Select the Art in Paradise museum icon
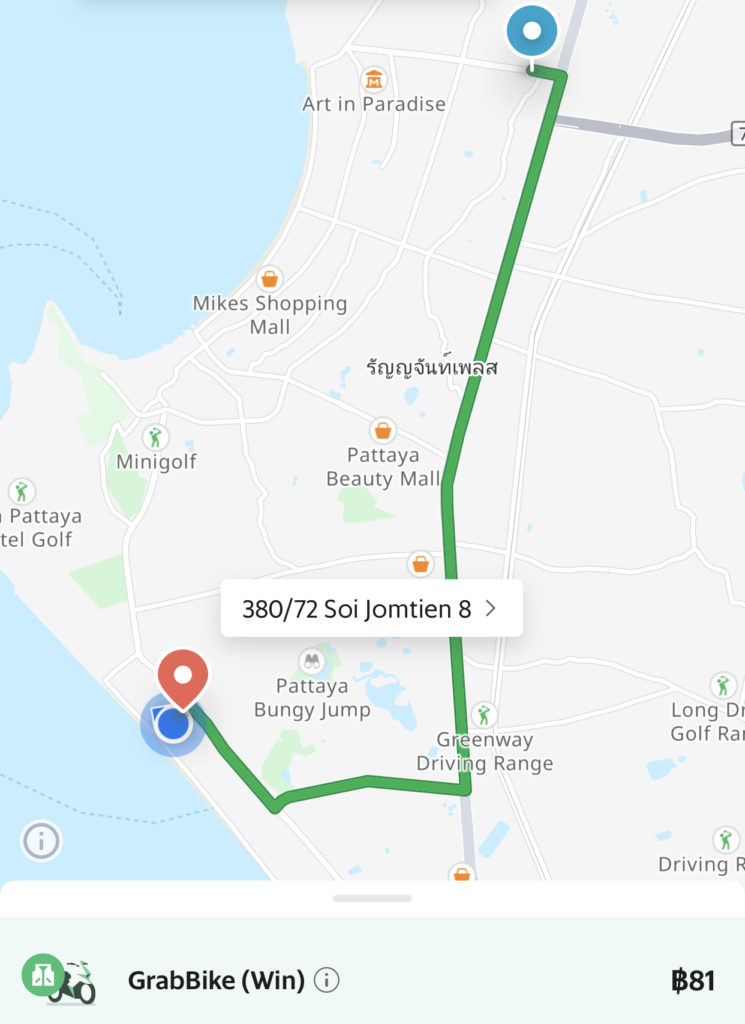Image resolution: width=745 pixels, height=1024 pixels. pyautogui.click(x=373, y=80)
